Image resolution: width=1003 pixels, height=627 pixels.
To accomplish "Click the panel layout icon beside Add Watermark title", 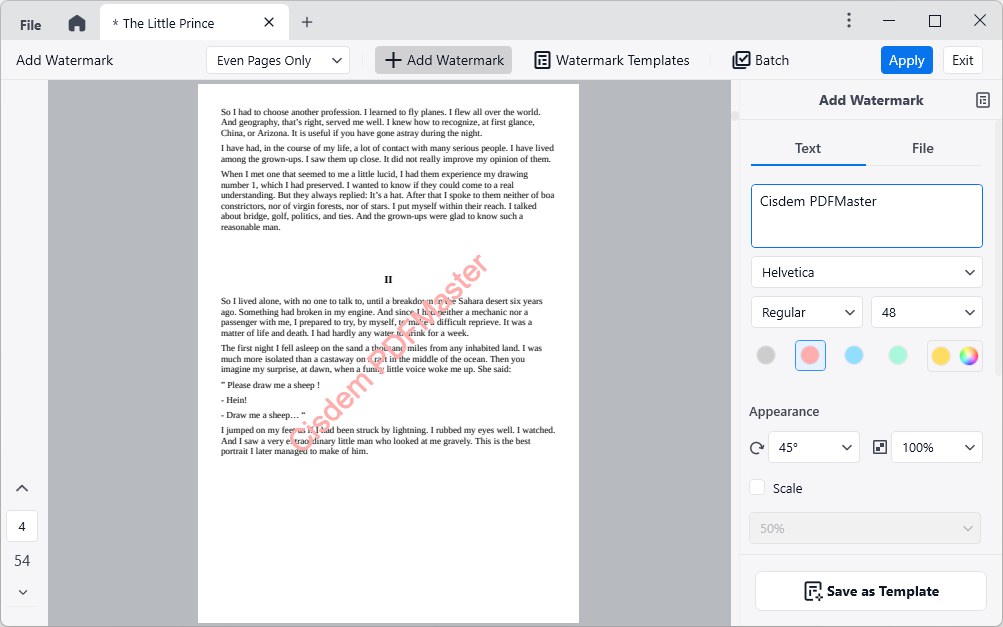I will pos(984,100).
